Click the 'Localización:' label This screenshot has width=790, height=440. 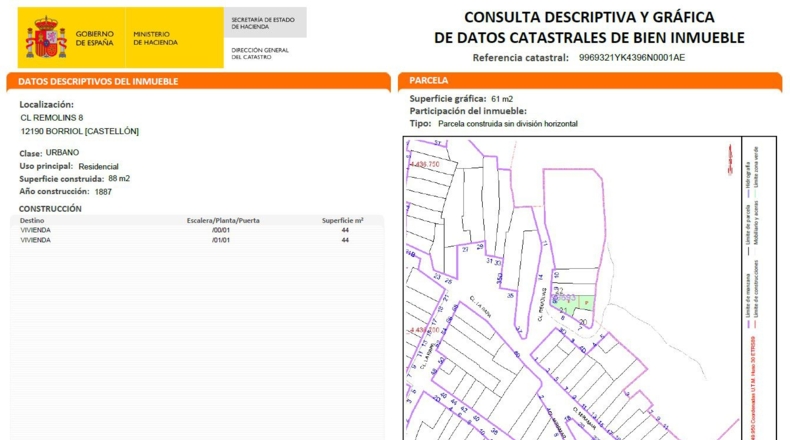pyautogui.click(x=46, y=104)
